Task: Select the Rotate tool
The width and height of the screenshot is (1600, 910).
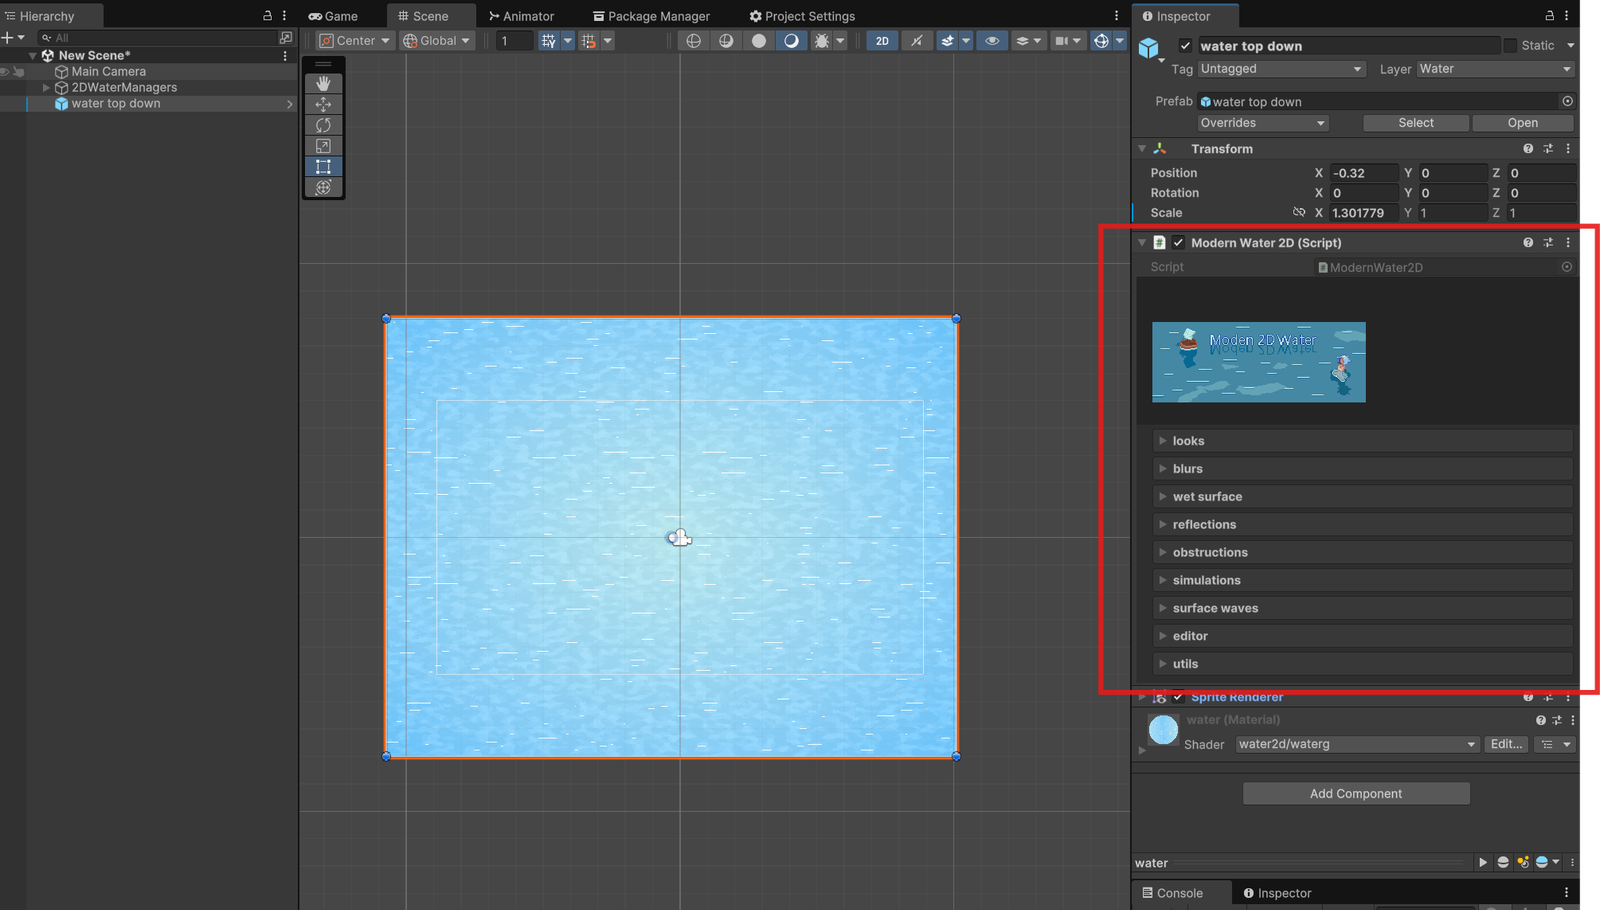Action: coord(323,125)
